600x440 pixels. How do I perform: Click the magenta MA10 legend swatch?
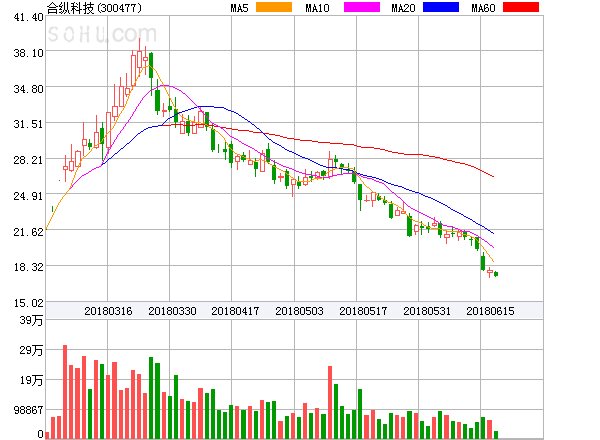(360, 8)
